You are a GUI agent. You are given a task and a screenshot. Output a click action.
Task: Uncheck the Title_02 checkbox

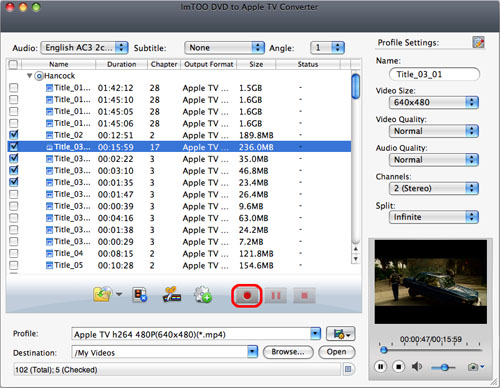click(x=14, y=135)
